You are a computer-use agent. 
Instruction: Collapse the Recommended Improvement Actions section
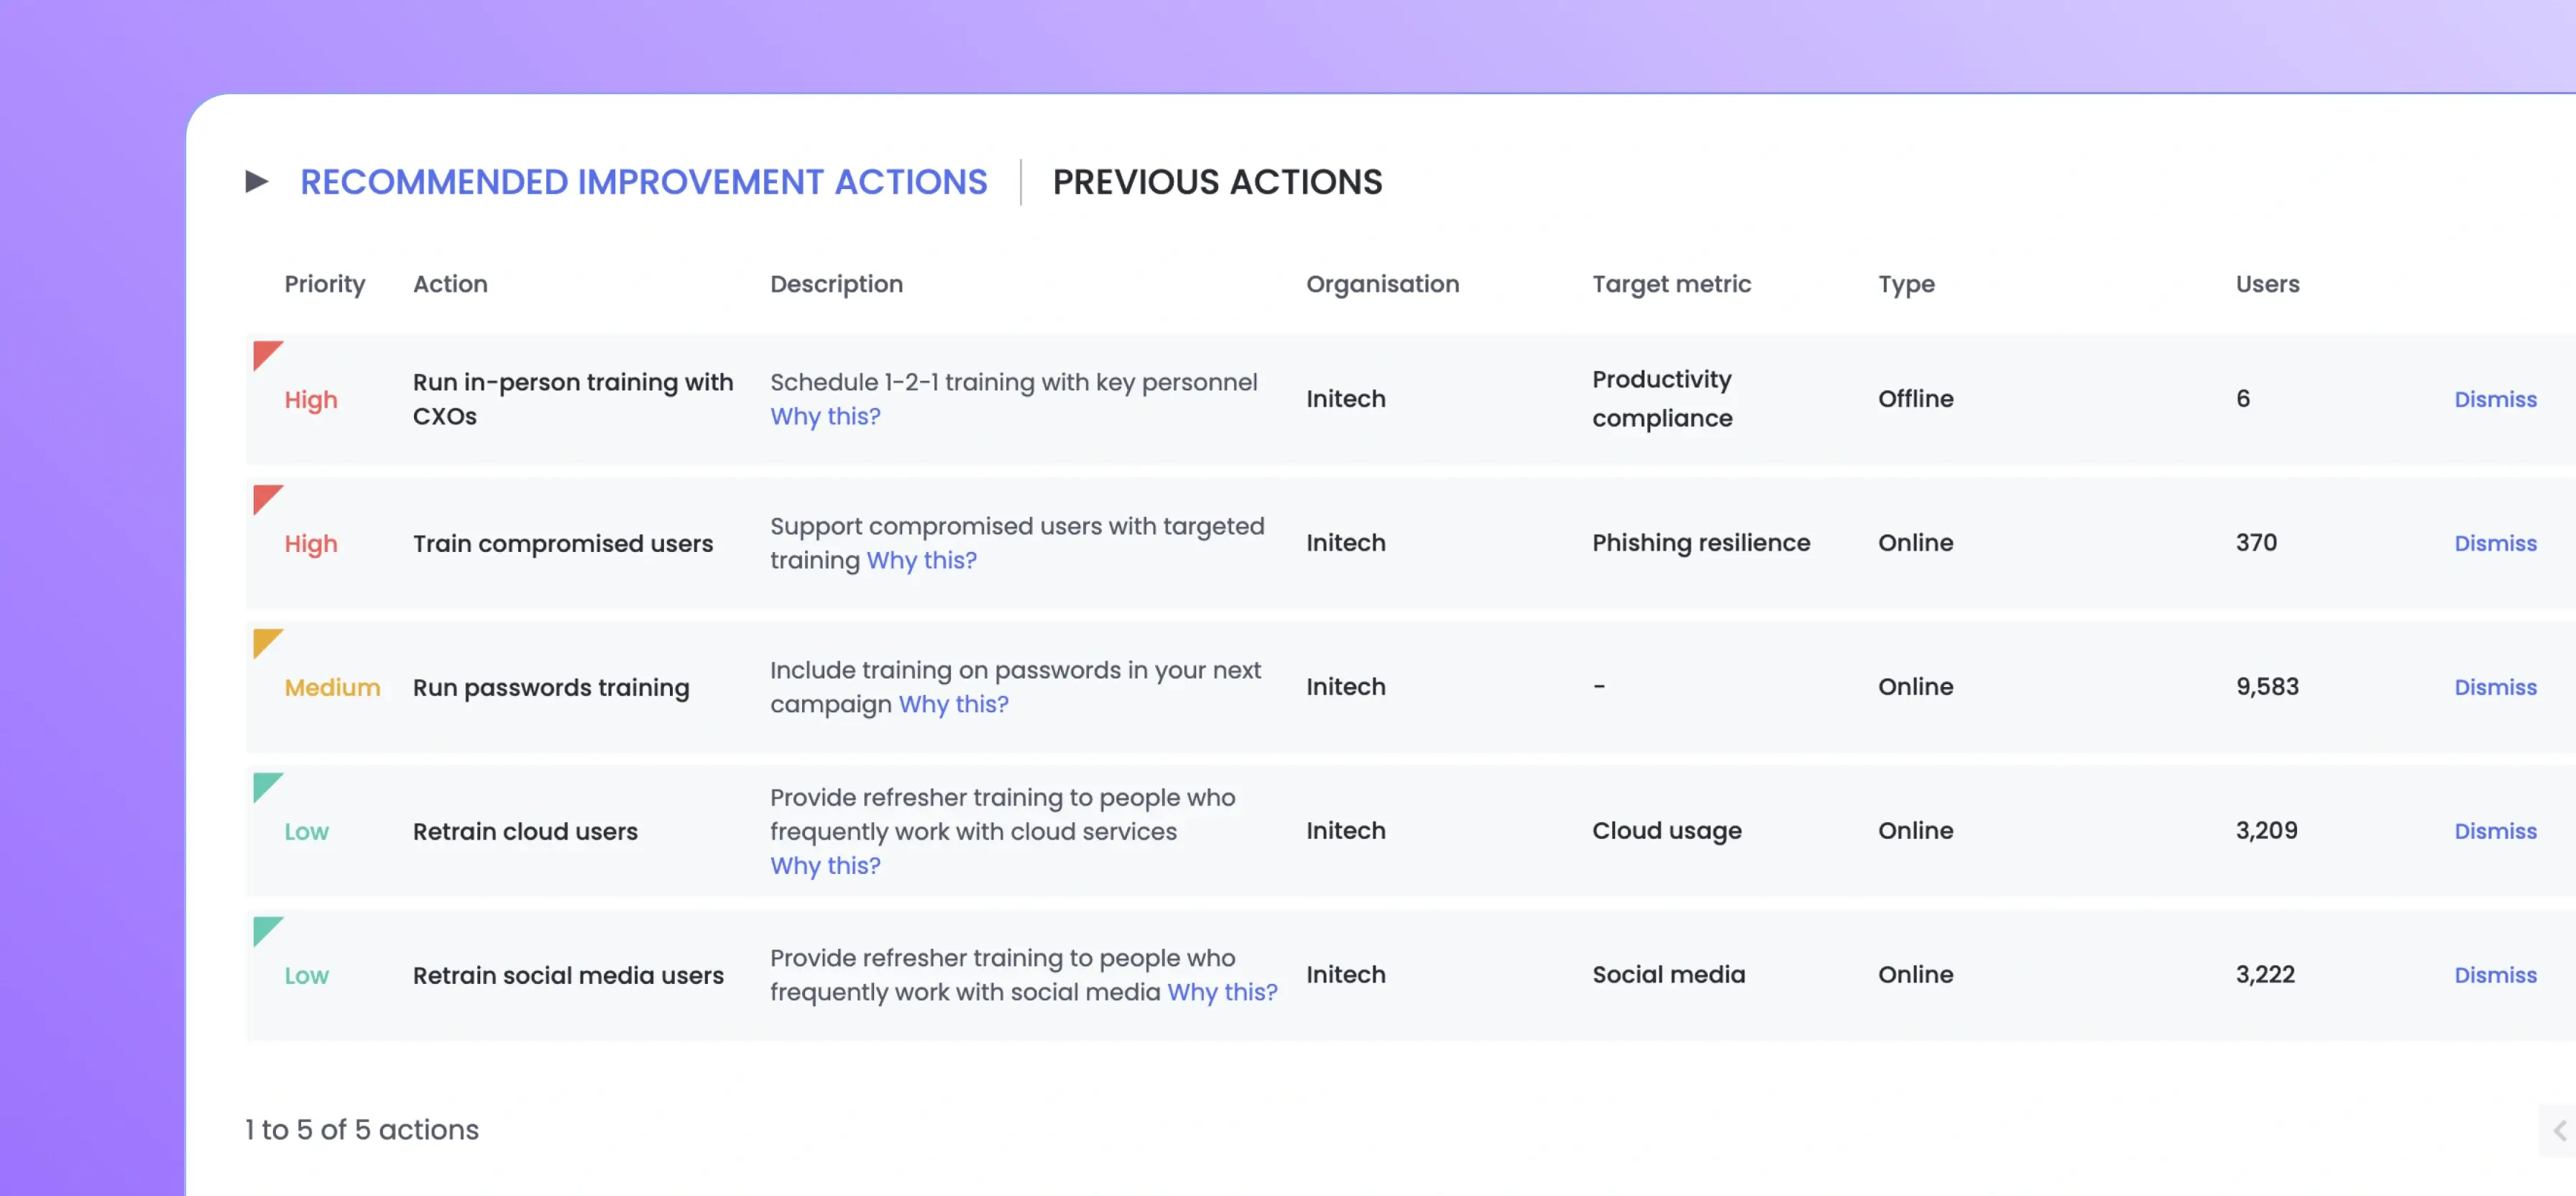point(258,181)
